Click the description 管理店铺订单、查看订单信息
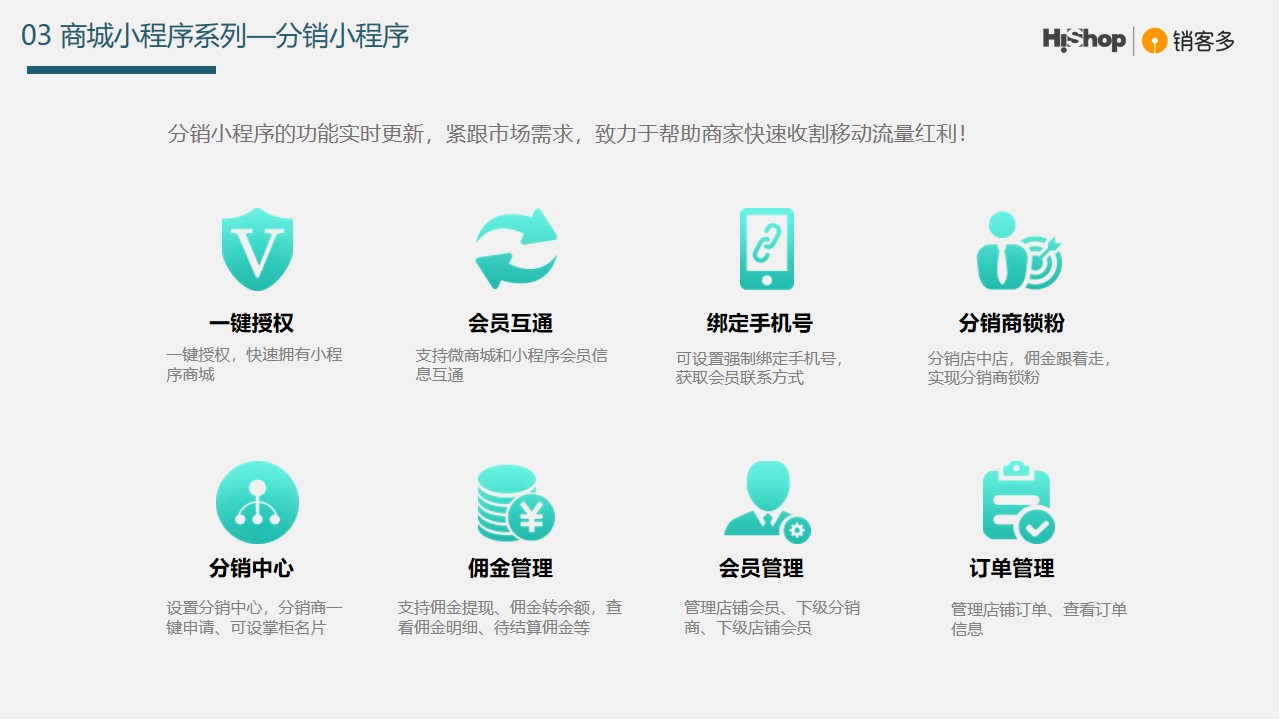 [1039, 619]
